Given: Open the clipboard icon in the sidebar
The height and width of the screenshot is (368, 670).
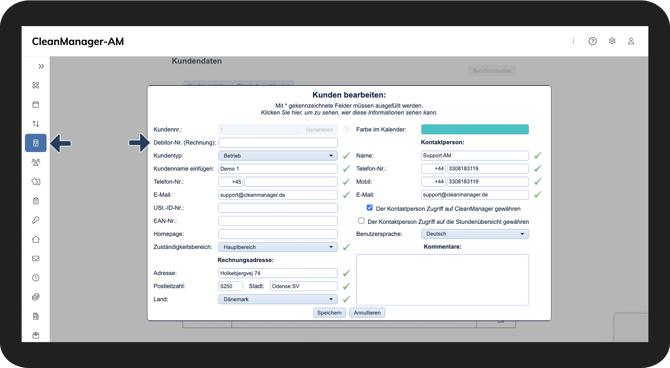Looking at the screenshot, I should [x=36, y=201].
